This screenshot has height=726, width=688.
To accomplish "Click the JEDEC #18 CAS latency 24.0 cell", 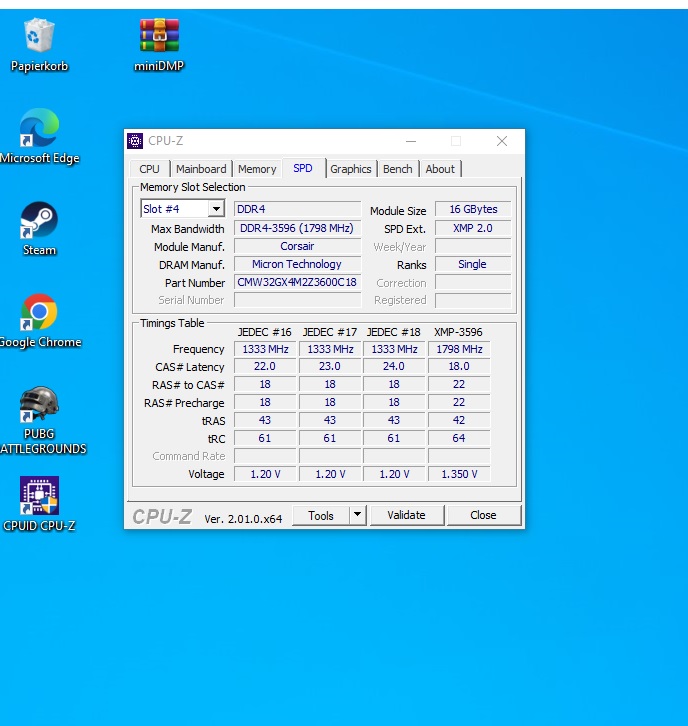I will pos(394,366).
